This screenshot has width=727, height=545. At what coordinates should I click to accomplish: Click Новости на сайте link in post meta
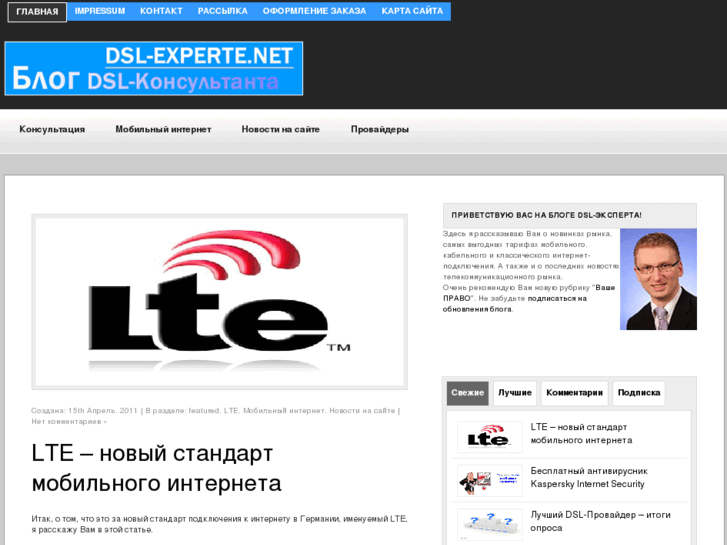tap(362, 410)
